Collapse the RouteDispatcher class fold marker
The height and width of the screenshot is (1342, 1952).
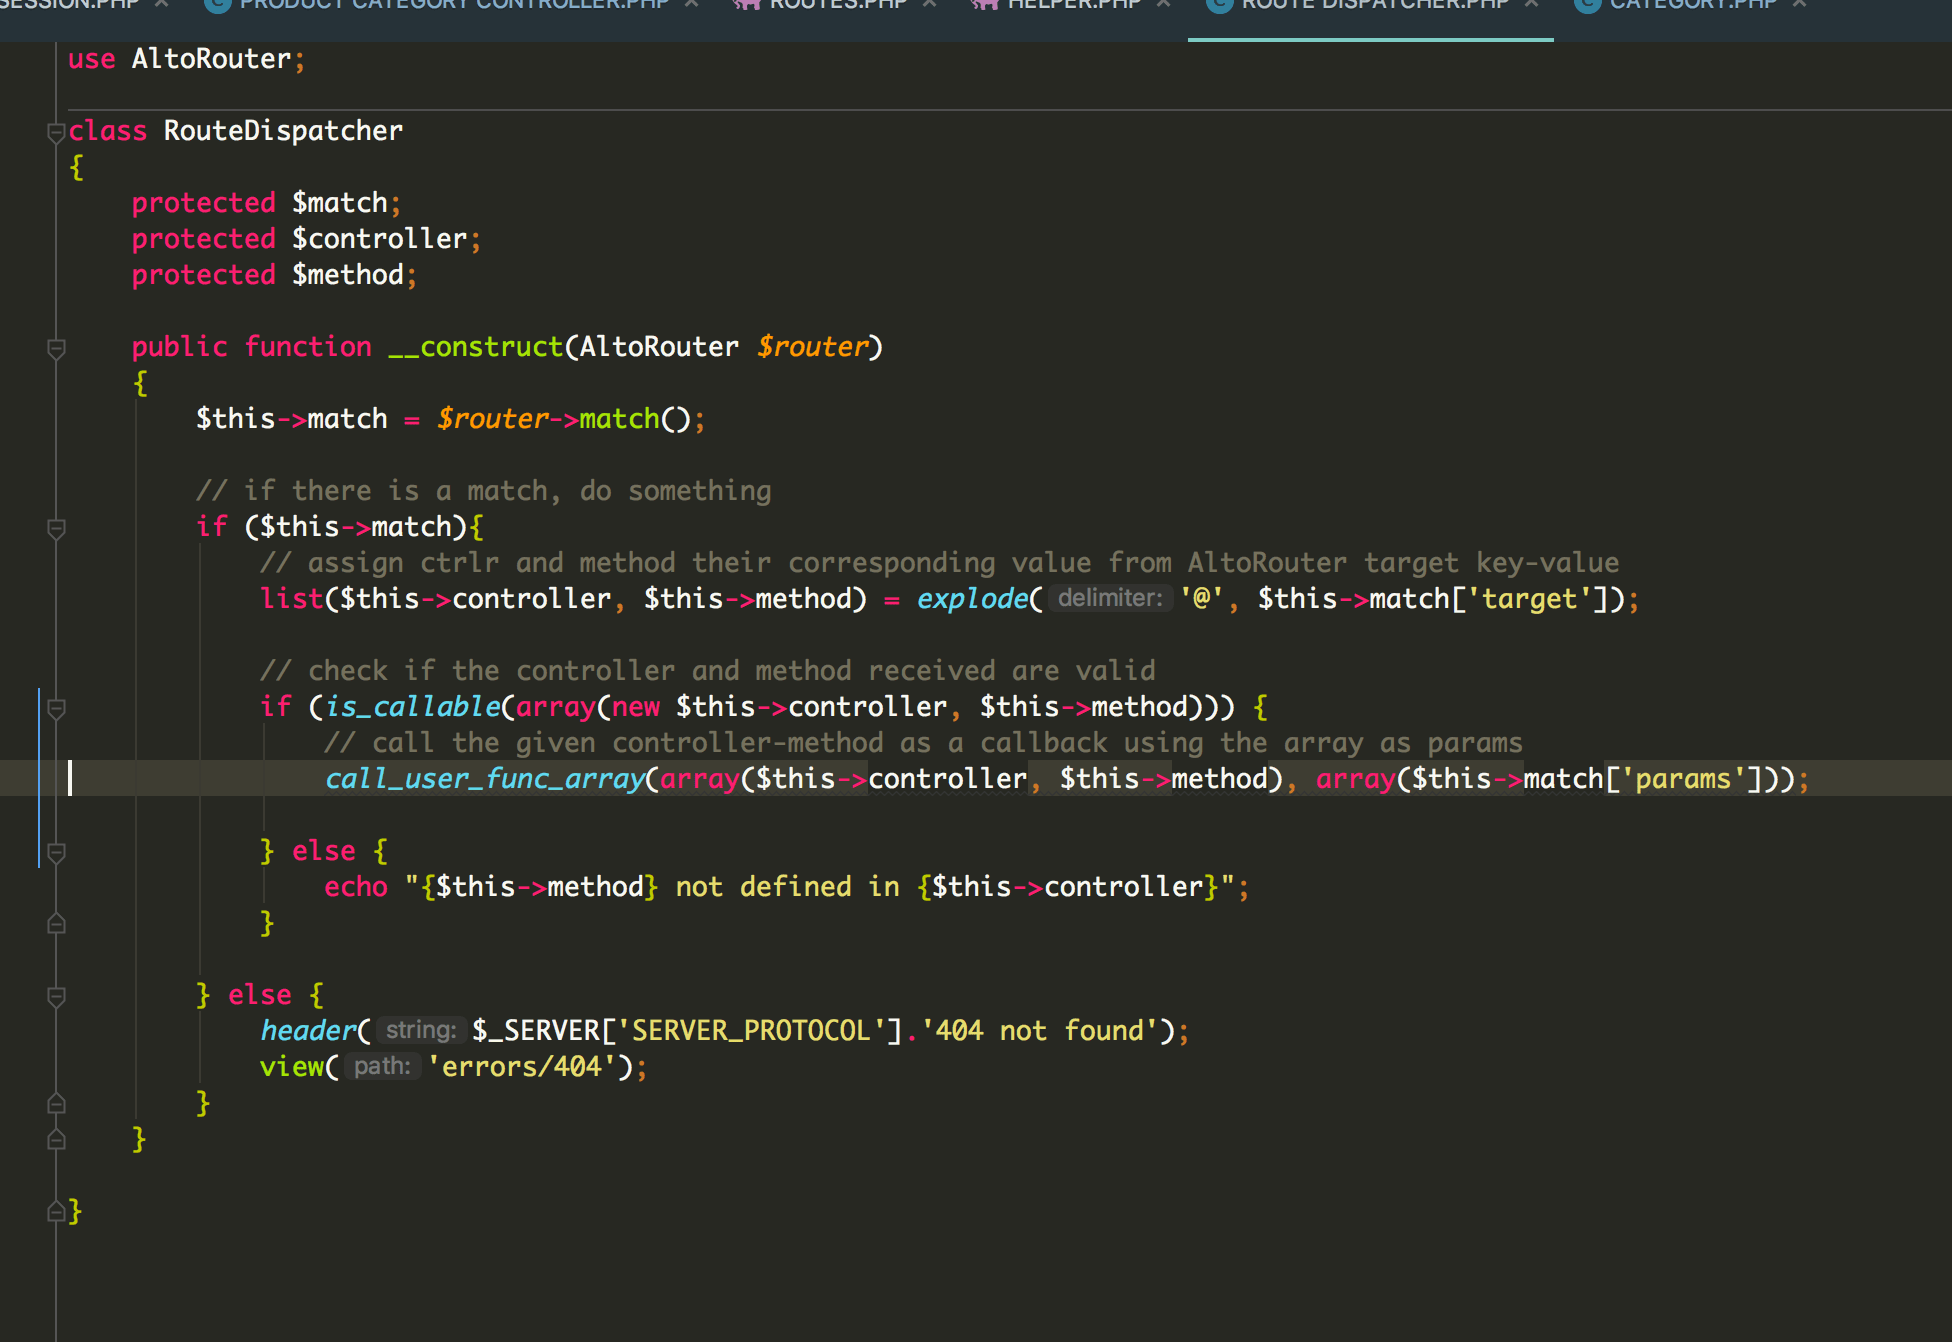[x=57, y=132]
